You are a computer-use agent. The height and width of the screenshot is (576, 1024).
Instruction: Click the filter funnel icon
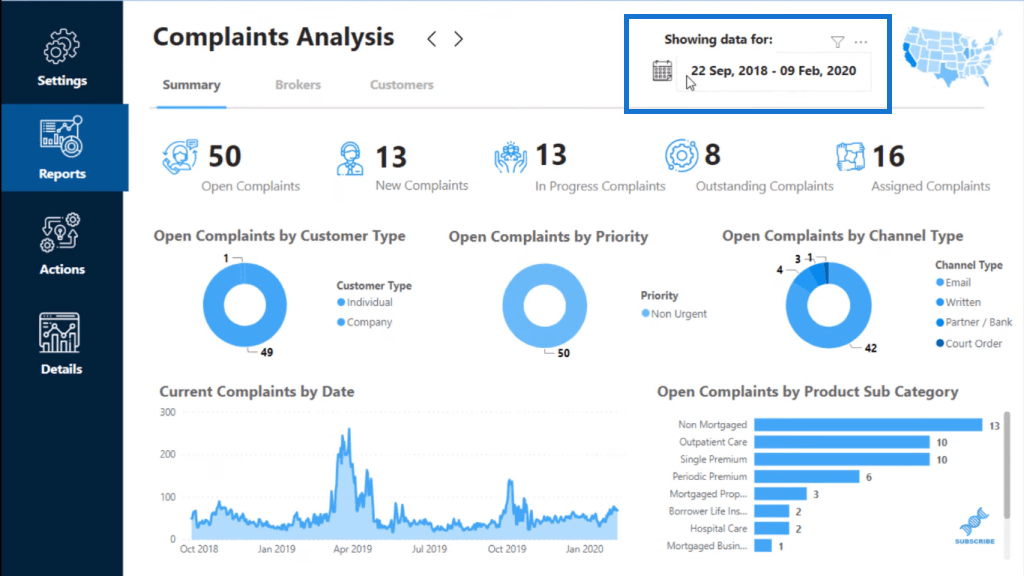pos(837,42)
